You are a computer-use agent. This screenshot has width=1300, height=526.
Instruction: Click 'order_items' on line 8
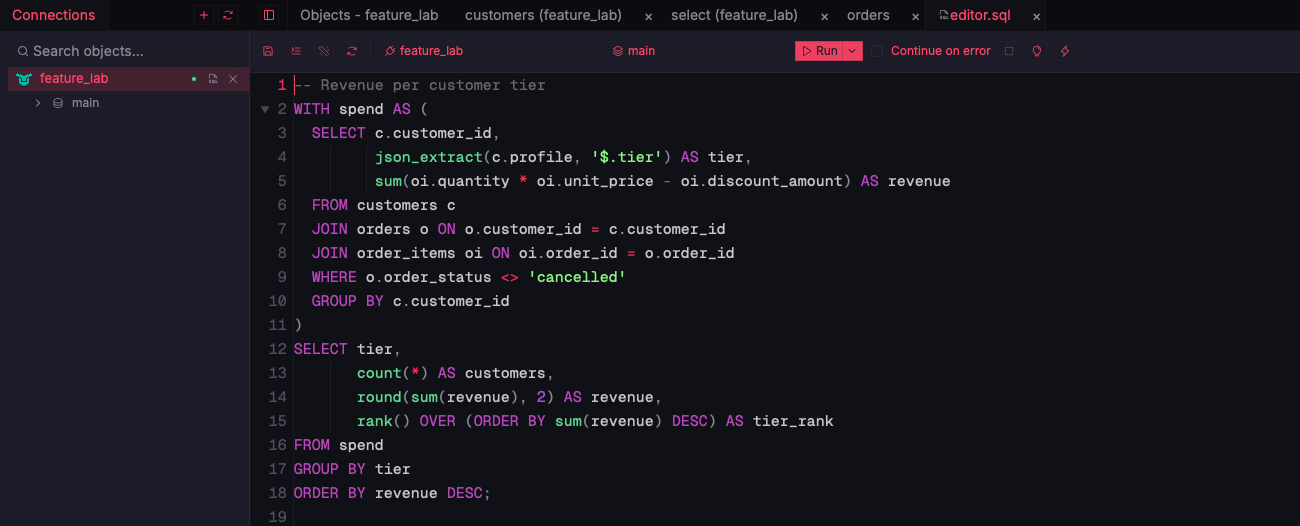406,253
